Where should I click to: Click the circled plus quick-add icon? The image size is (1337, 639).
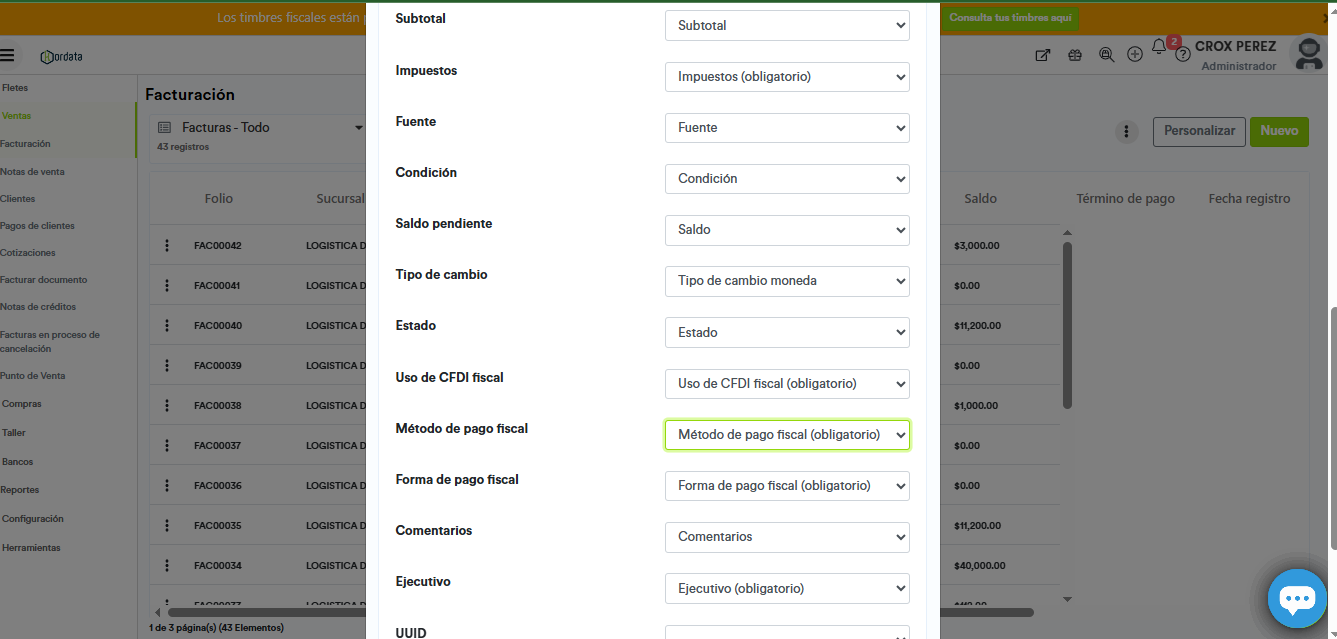1135,55
